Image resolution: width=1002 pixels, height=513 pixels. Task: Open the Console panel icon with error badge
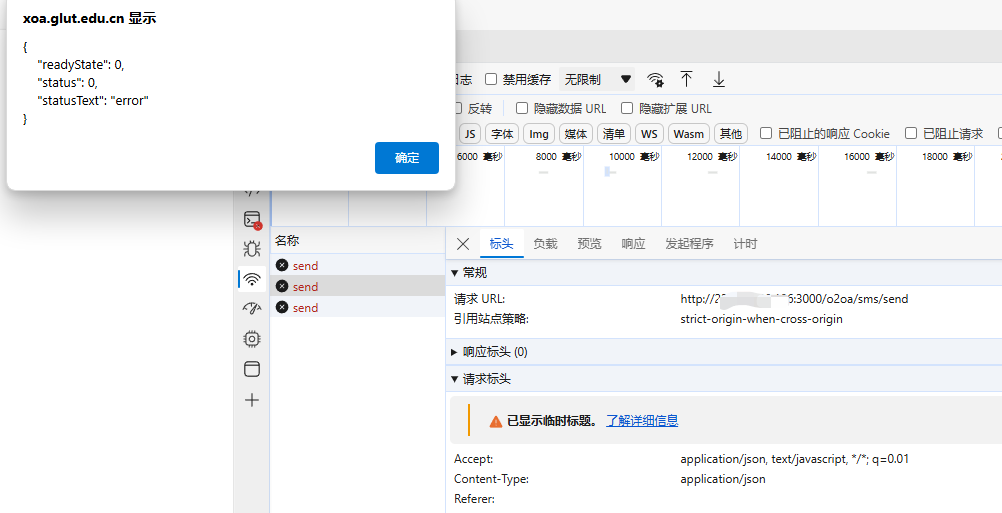tap(252, 220)
